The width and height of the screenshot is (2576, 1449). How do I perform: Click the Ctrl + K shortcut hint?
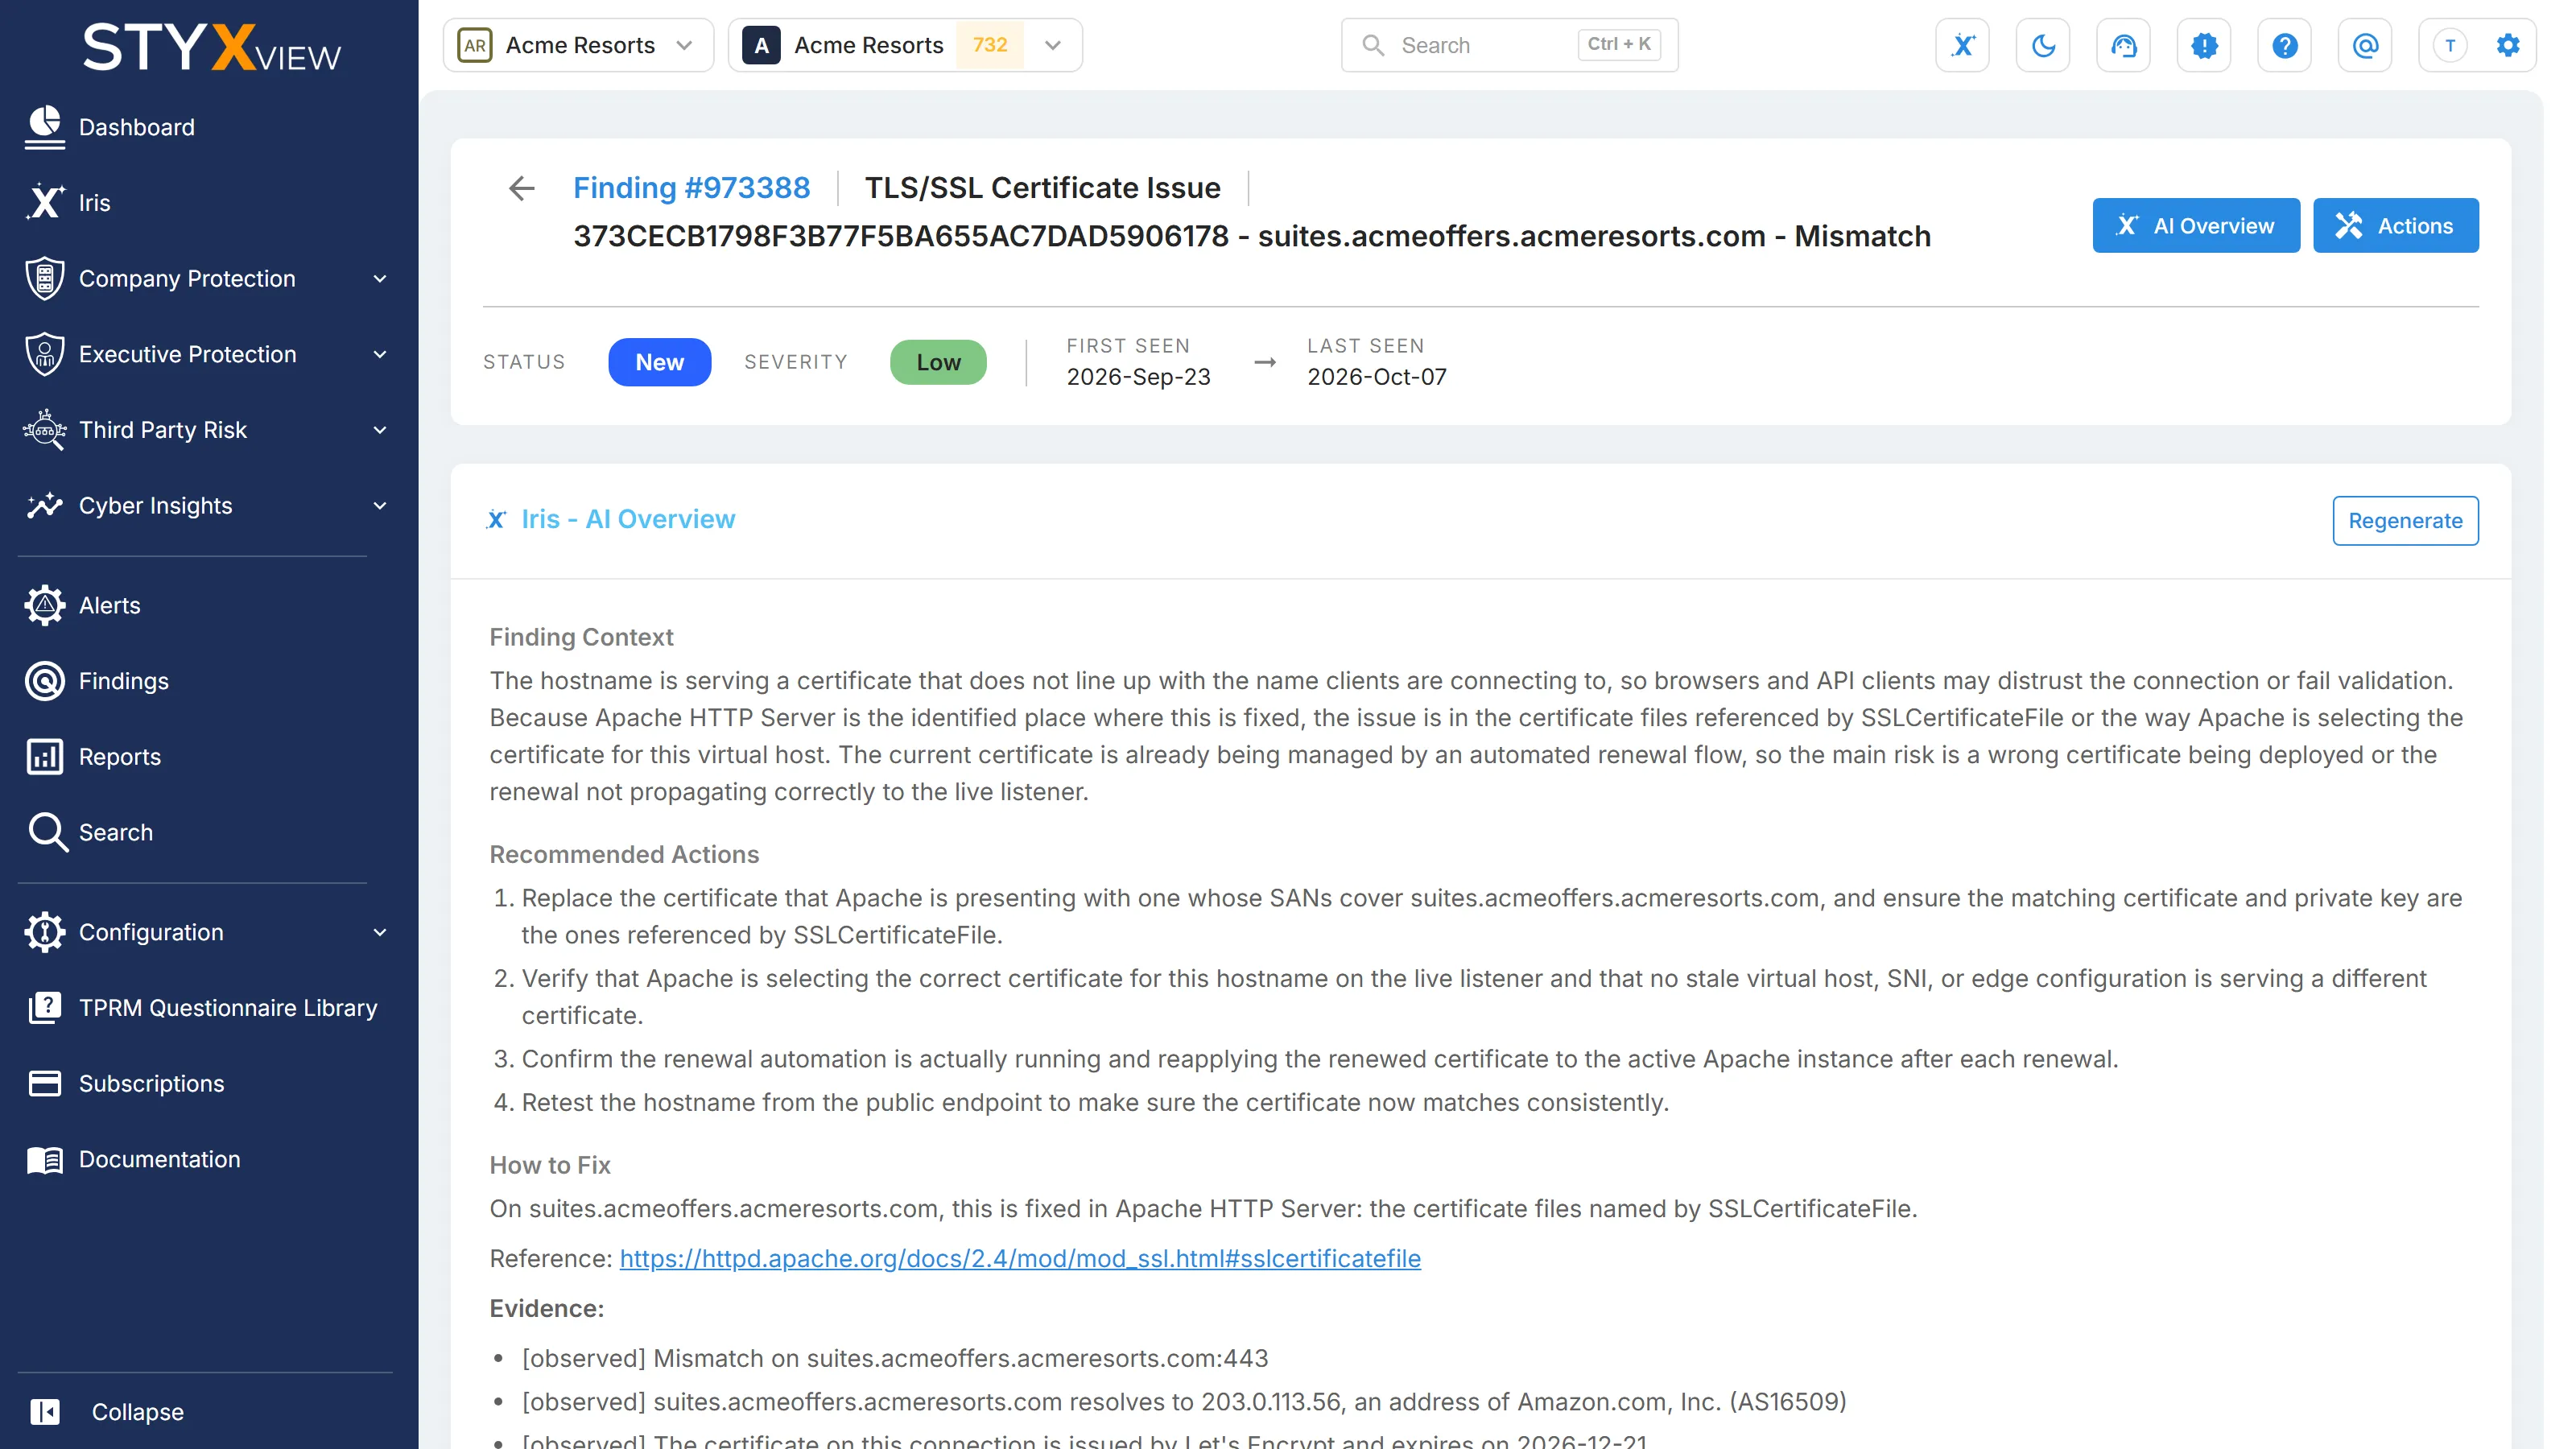[x=1619, y=44]
